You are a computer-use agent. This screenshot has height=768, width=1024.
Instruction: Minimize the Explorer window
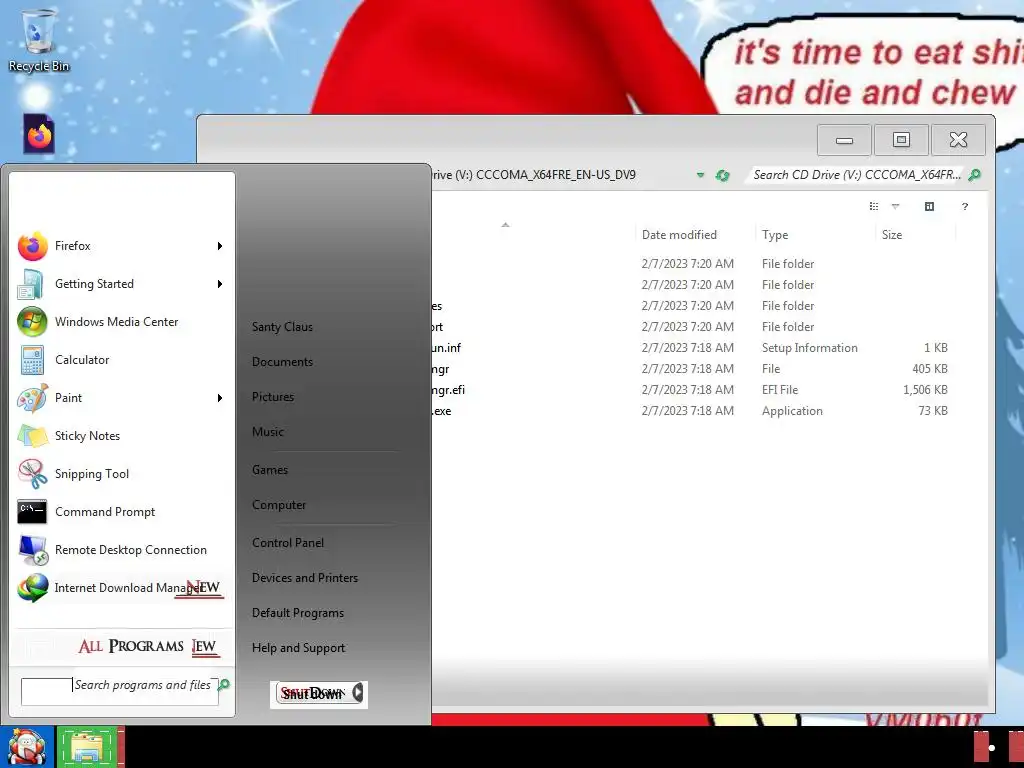click(844, 140)
